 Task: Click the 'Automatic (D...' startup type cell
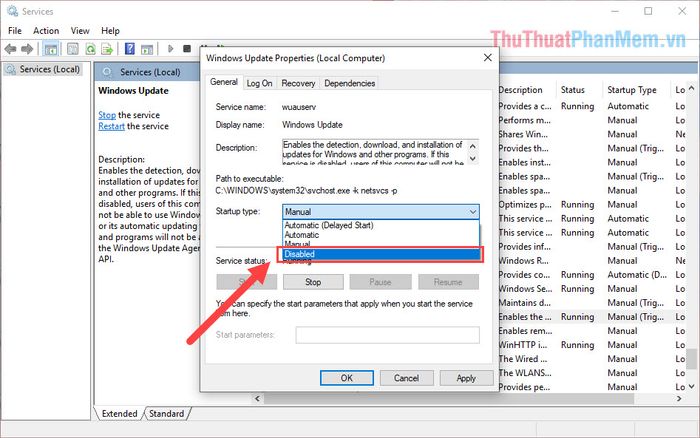637,275
